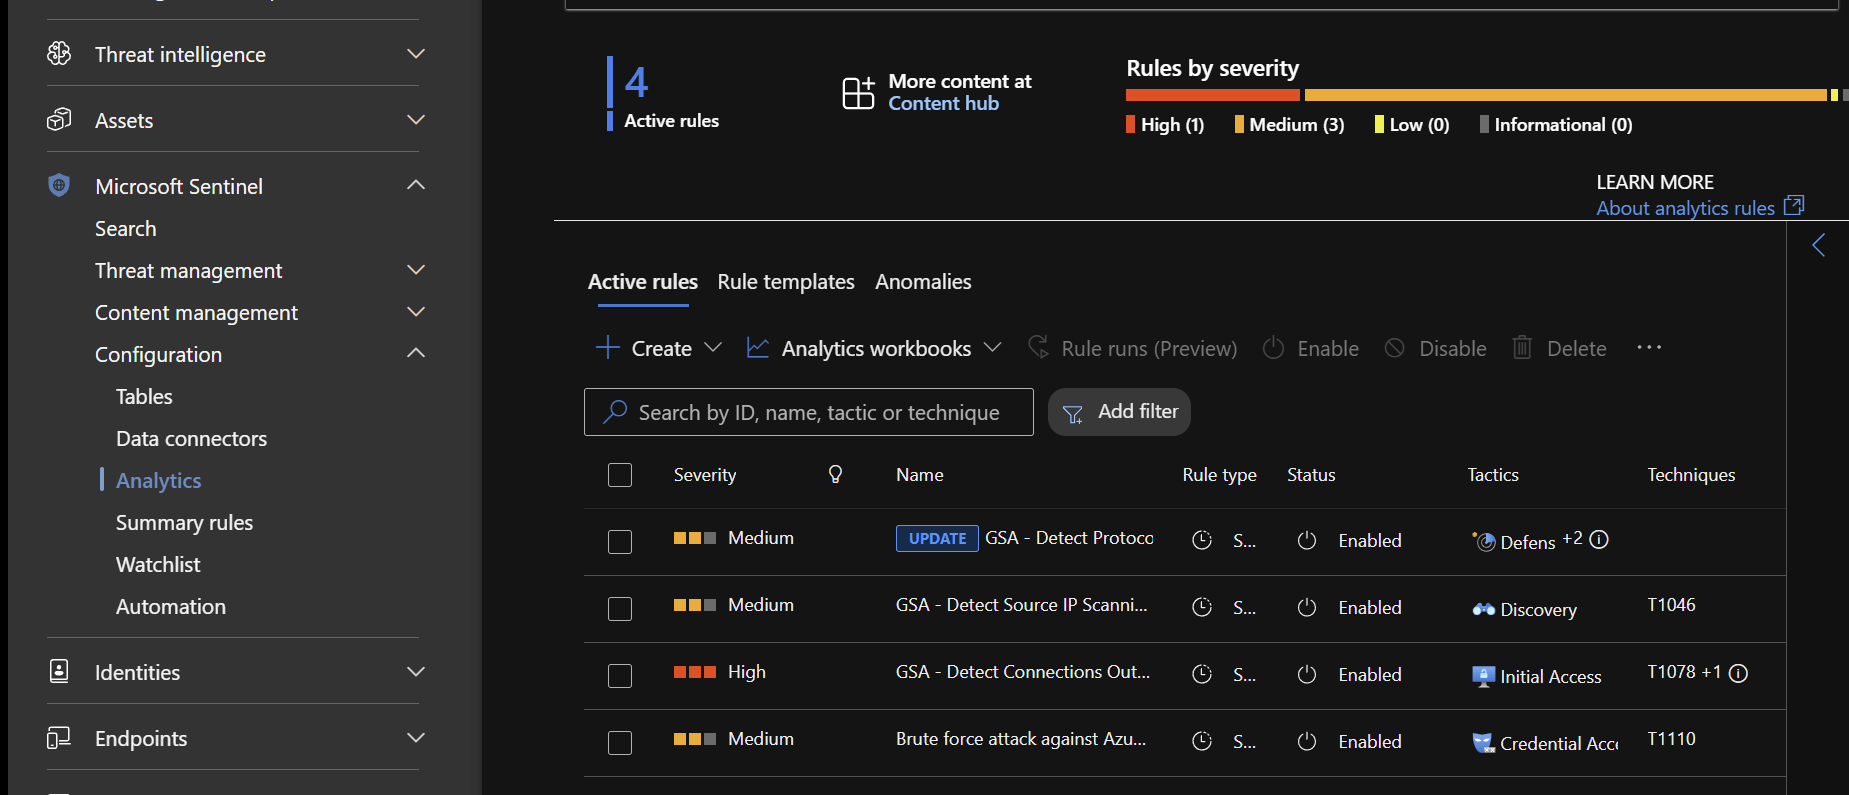The image size is (1849, 795).
Task: Open the About analytics rules link
Action: pyautogui.click(x=1685, y=208)
